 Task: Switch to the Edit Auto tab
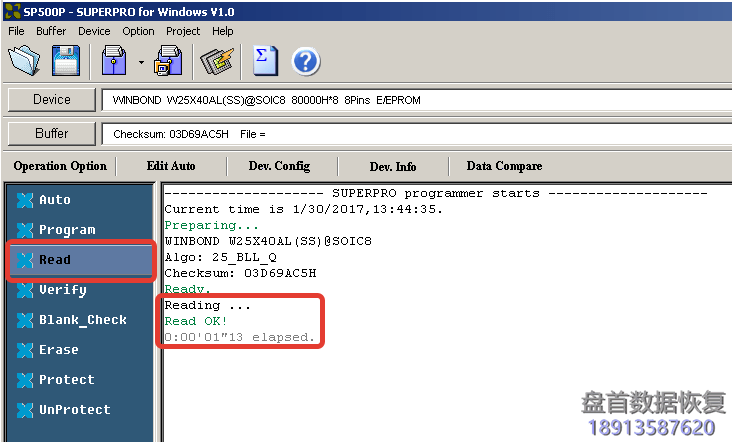pos(171,166)
